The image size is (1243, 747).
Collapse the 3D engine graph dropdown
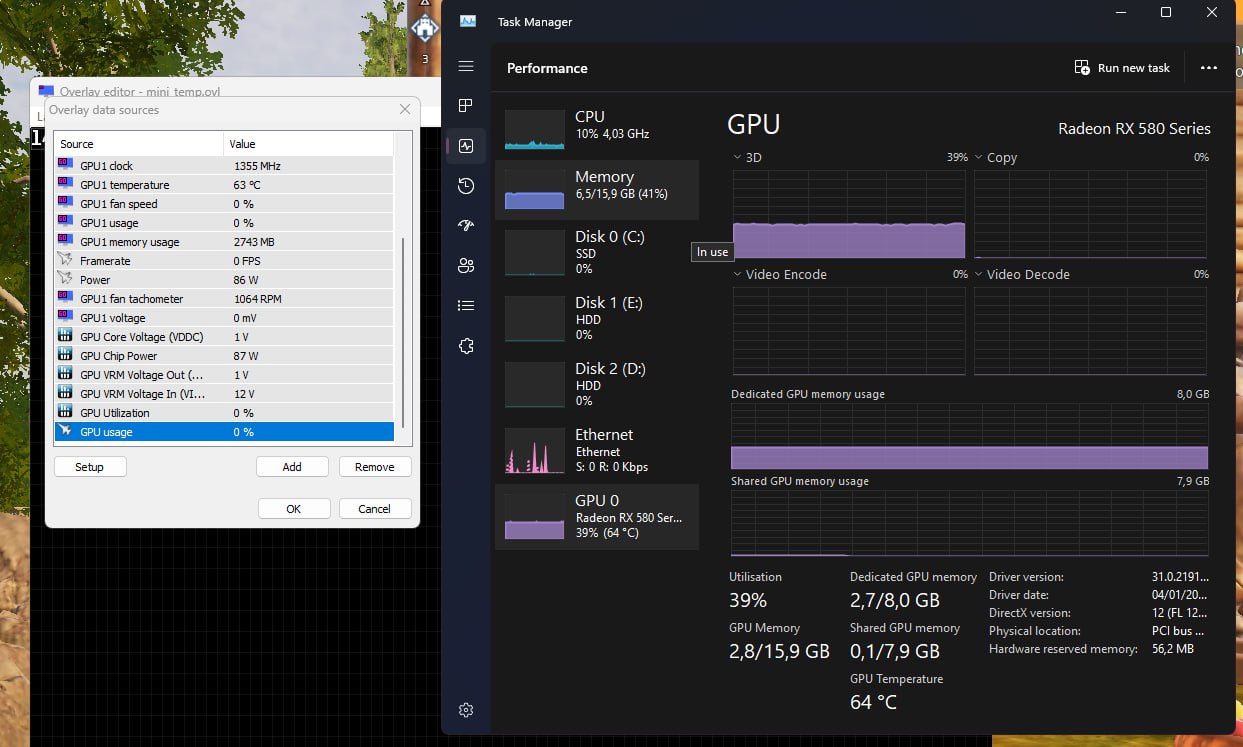pos(736,157)
